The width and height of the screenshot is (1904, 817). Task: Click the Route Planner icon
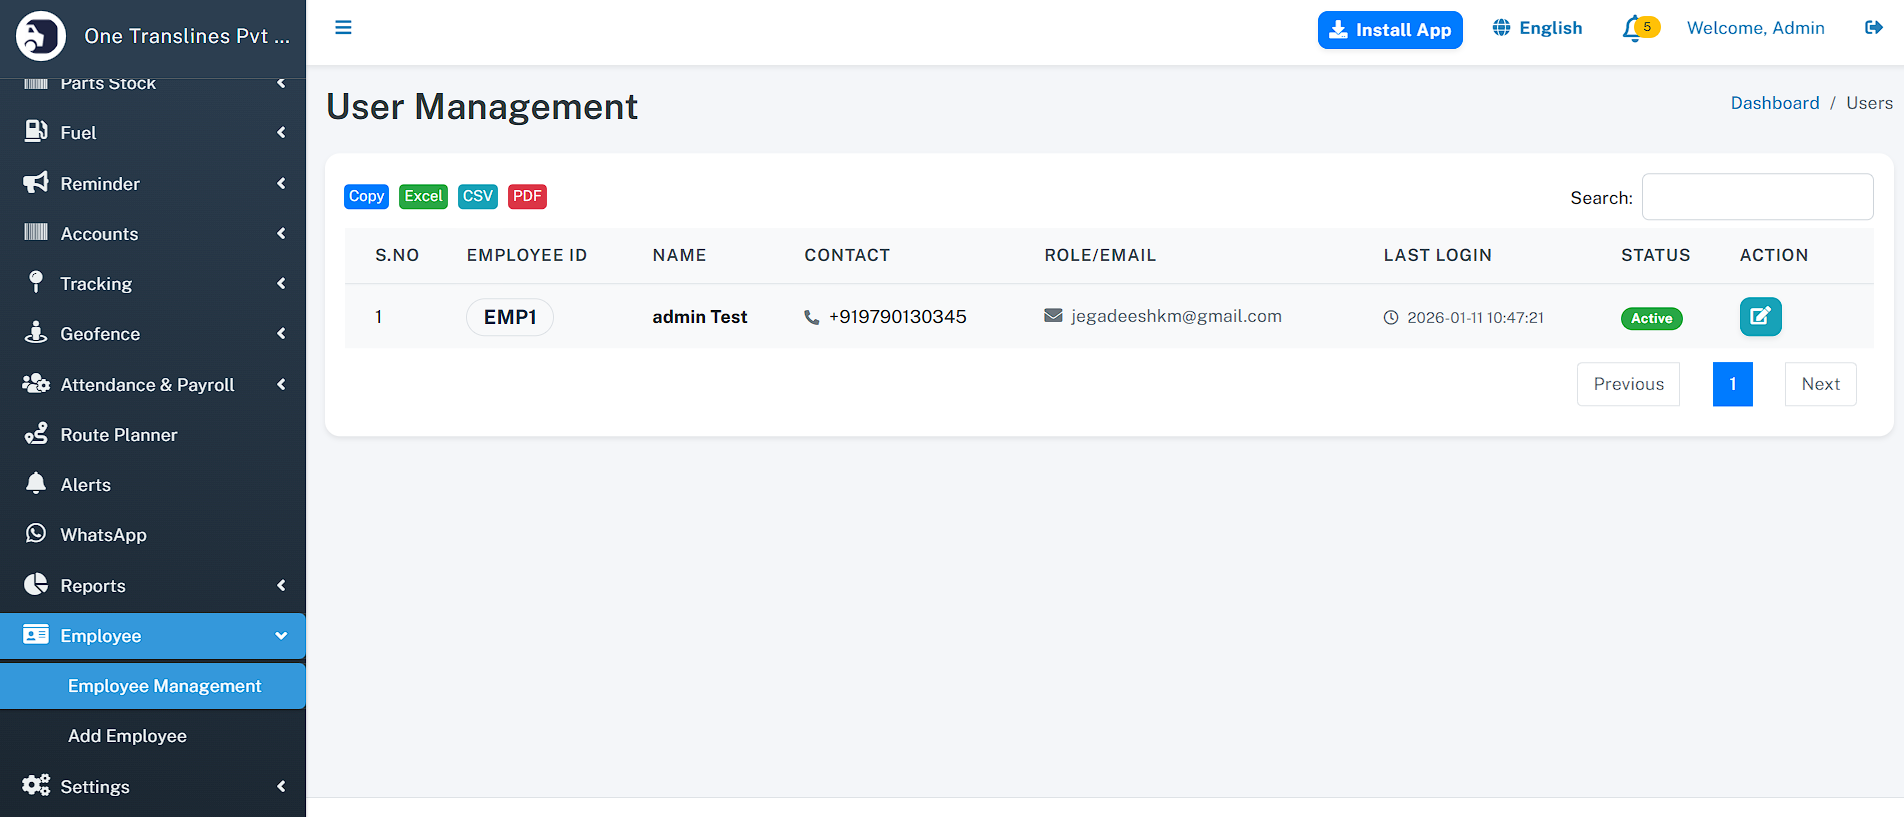click(36, 434)
